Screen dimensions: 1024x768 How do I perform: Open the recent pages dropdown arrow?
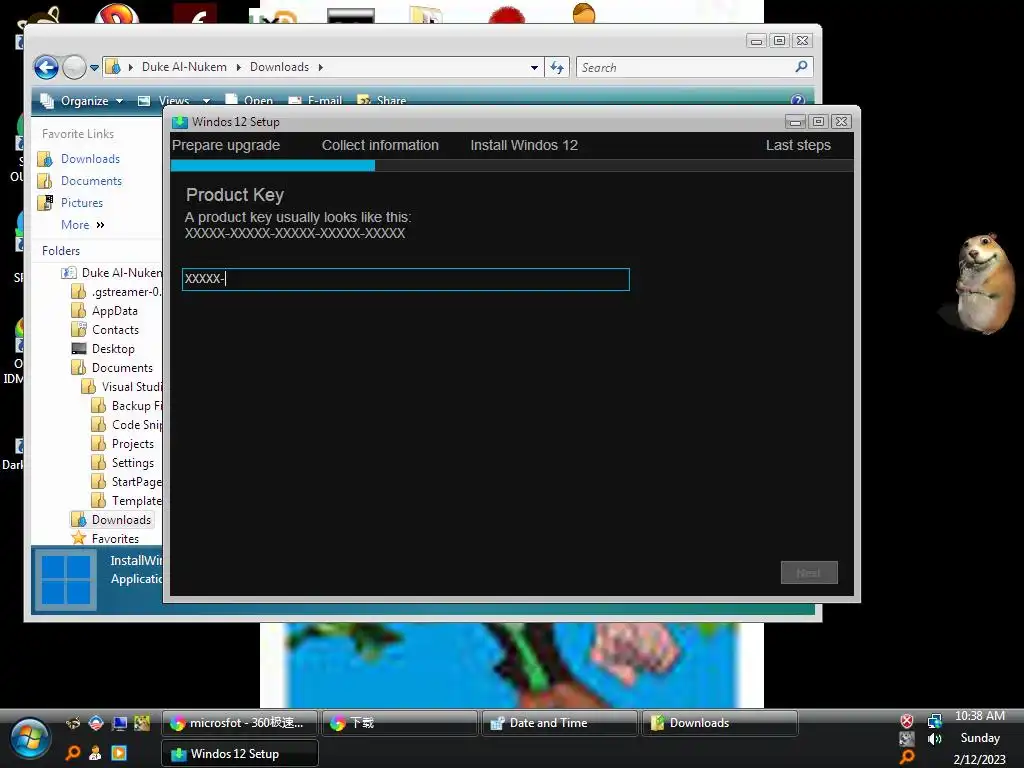coord(95,67)
